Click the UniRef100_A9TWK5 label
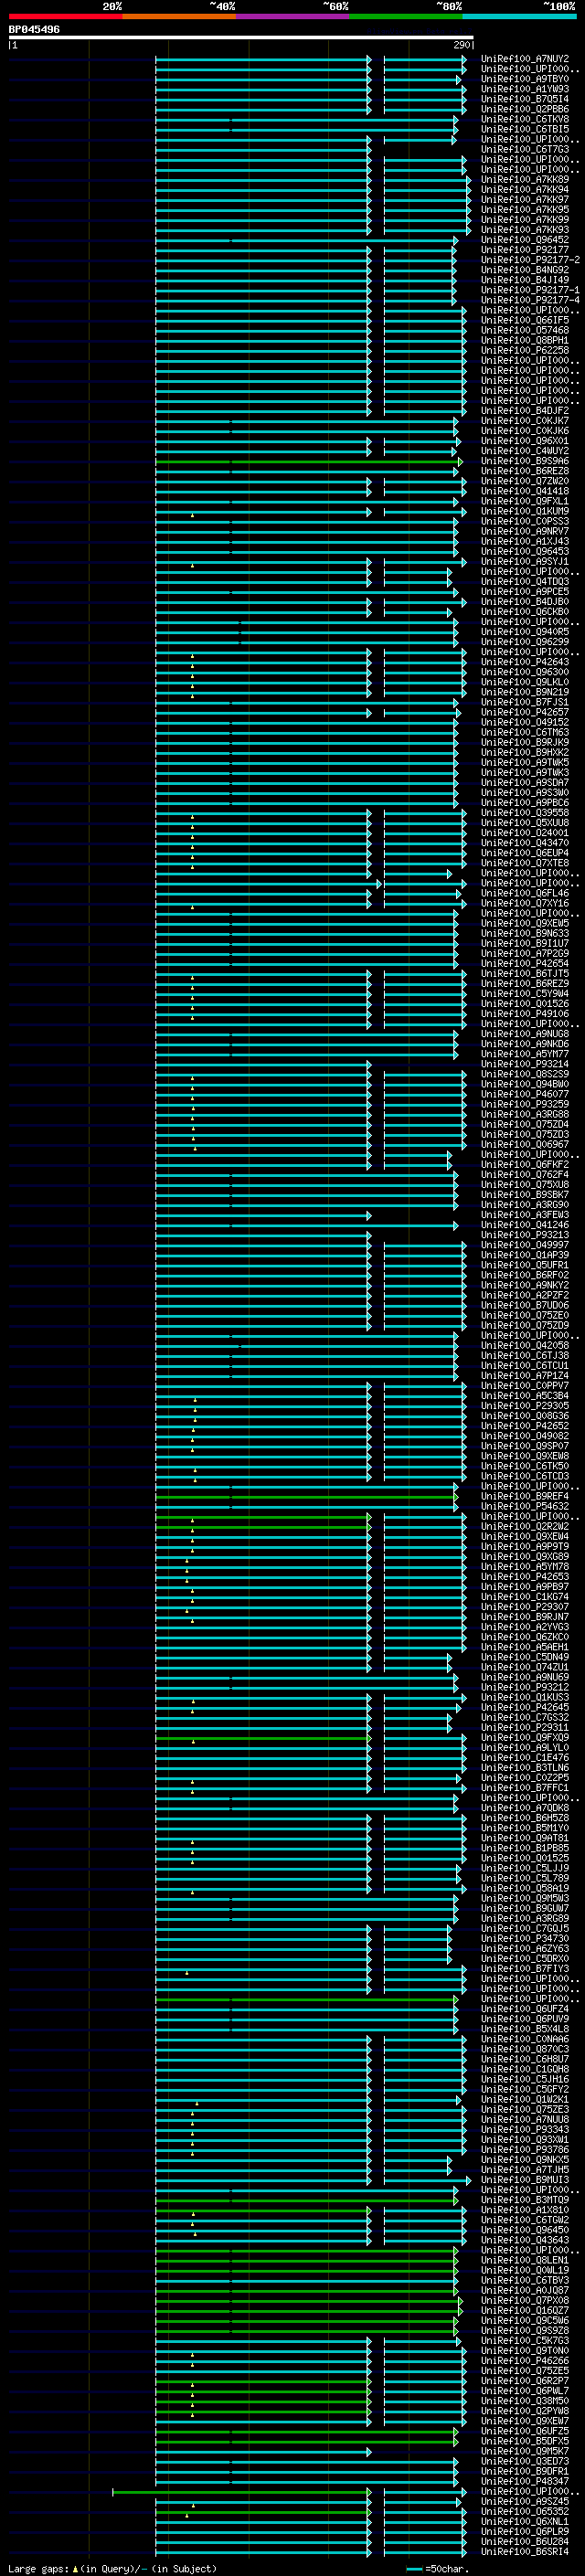Image resolution: width=585 pixels, height=2576 pixels. click(525, 763)
